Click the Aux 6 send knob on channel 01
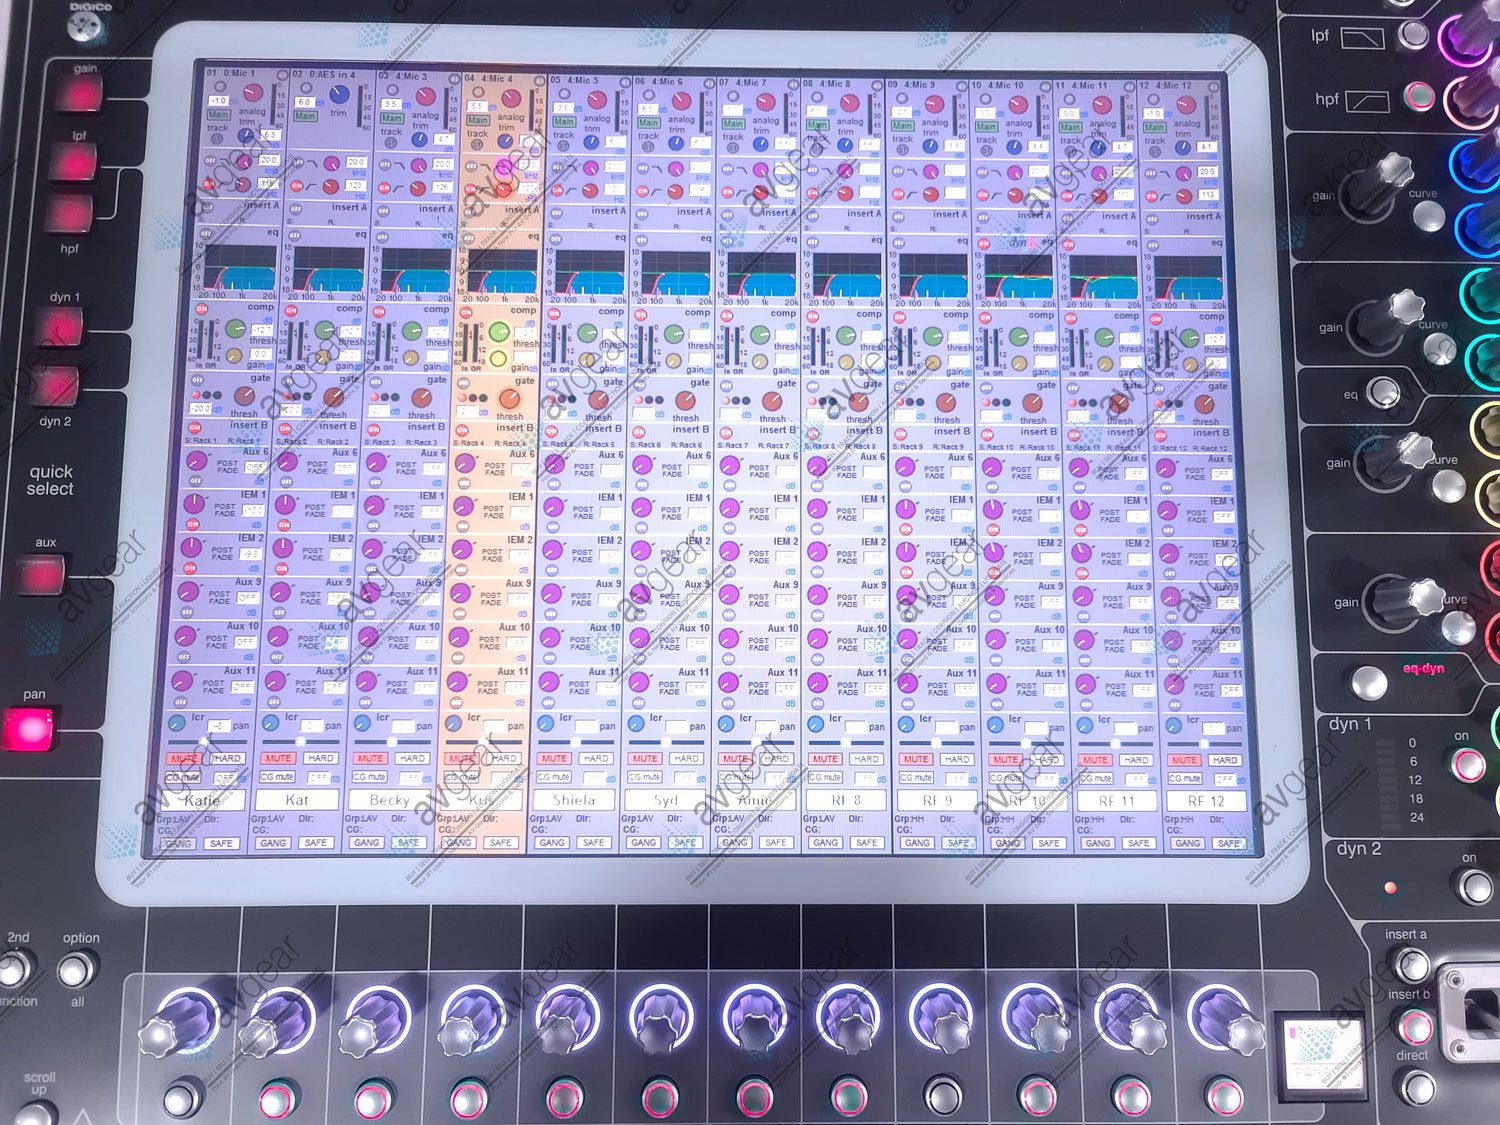Screen dimensions: 1500x1125 (196, 461)
